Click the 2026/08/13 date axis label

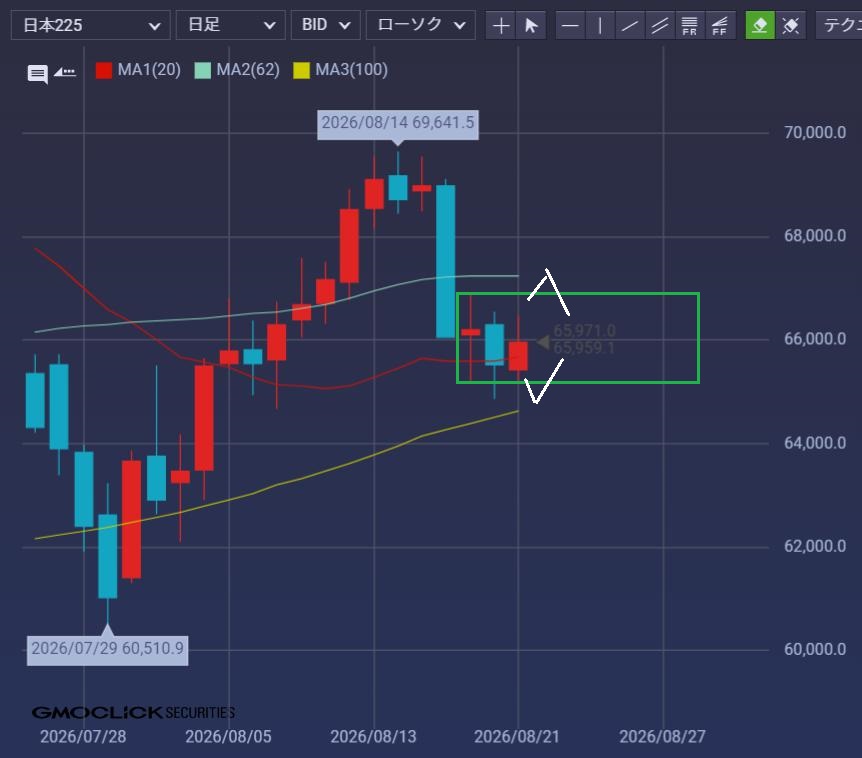click(x=373, y=737)
